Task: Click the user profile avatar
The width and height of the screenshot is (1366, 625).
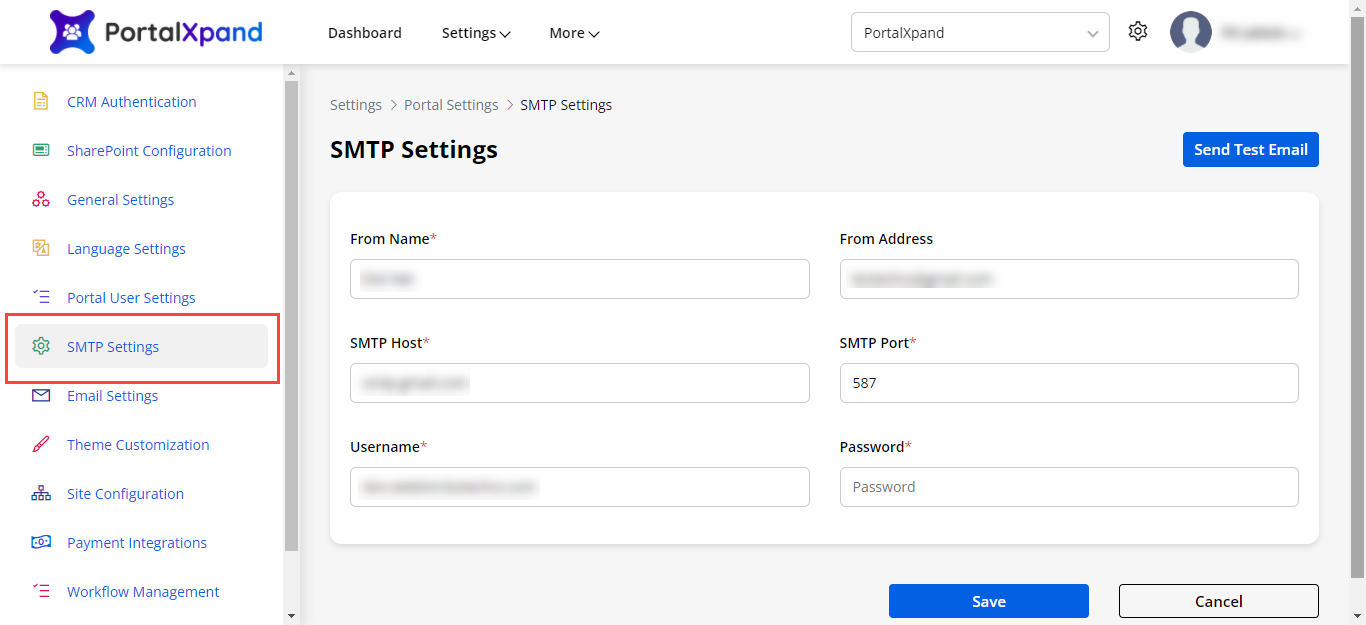Action: pos(1190,32)
